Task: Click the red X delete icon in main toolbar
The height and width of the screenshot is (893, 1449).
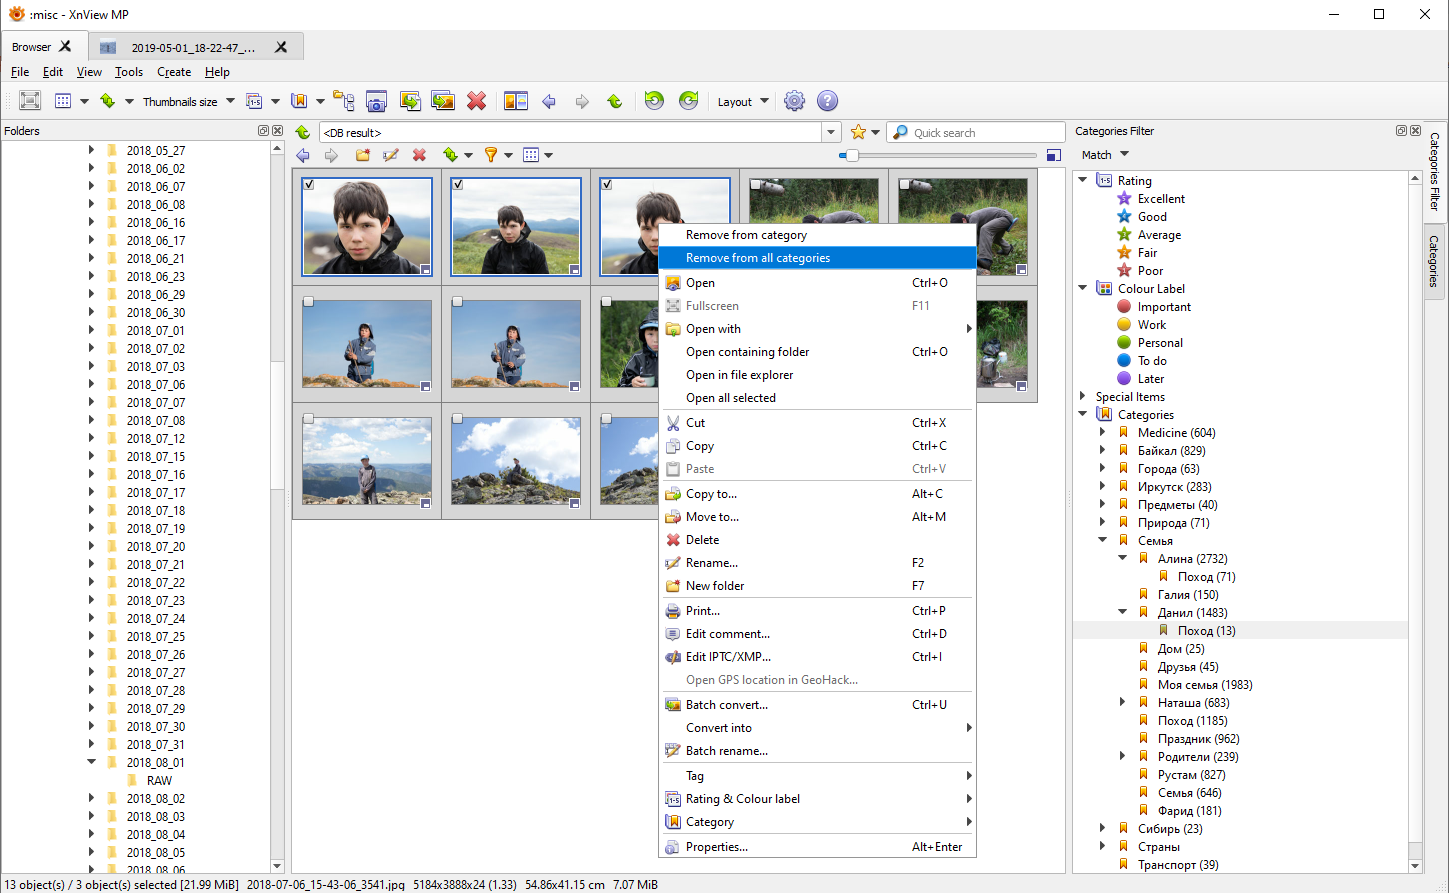Action: coord(476,101)
